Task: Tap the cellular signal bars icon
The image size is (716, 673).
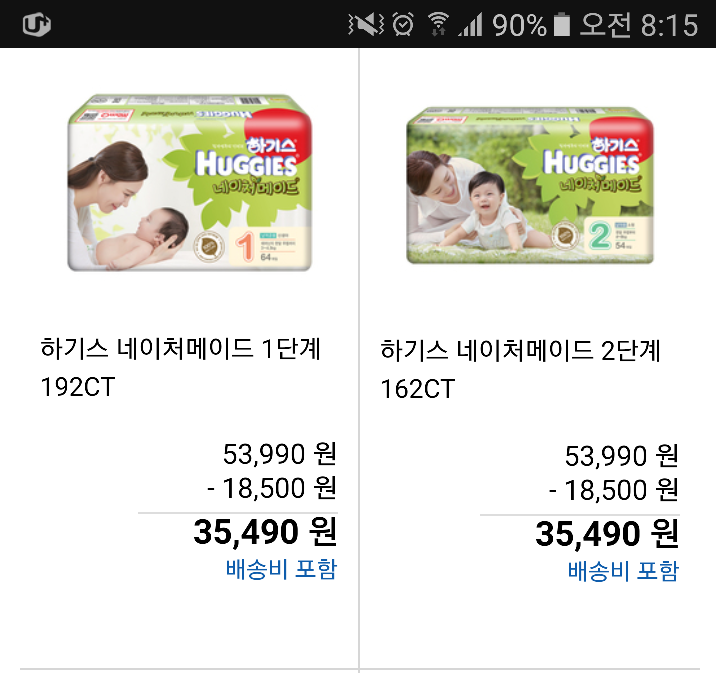Action: [470, 24]
